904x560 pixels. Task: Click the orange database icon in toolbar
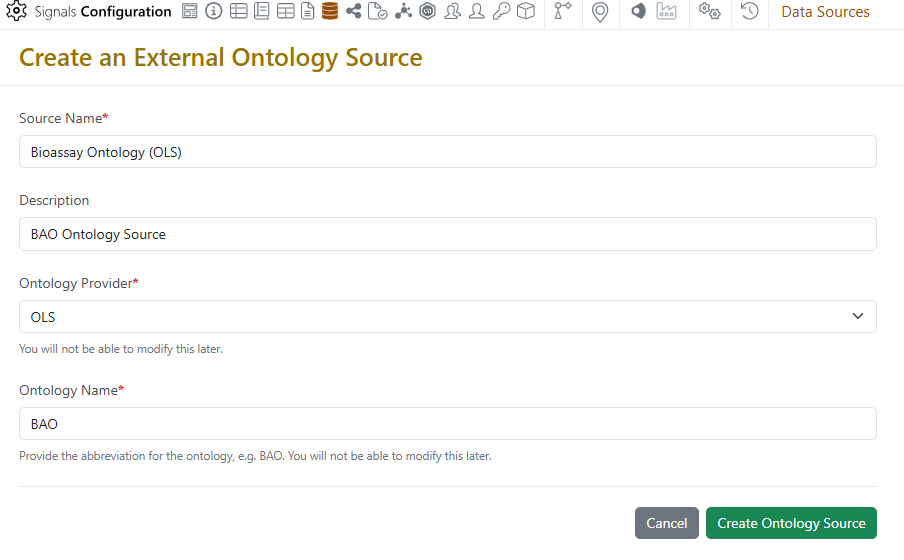(330, 12)
